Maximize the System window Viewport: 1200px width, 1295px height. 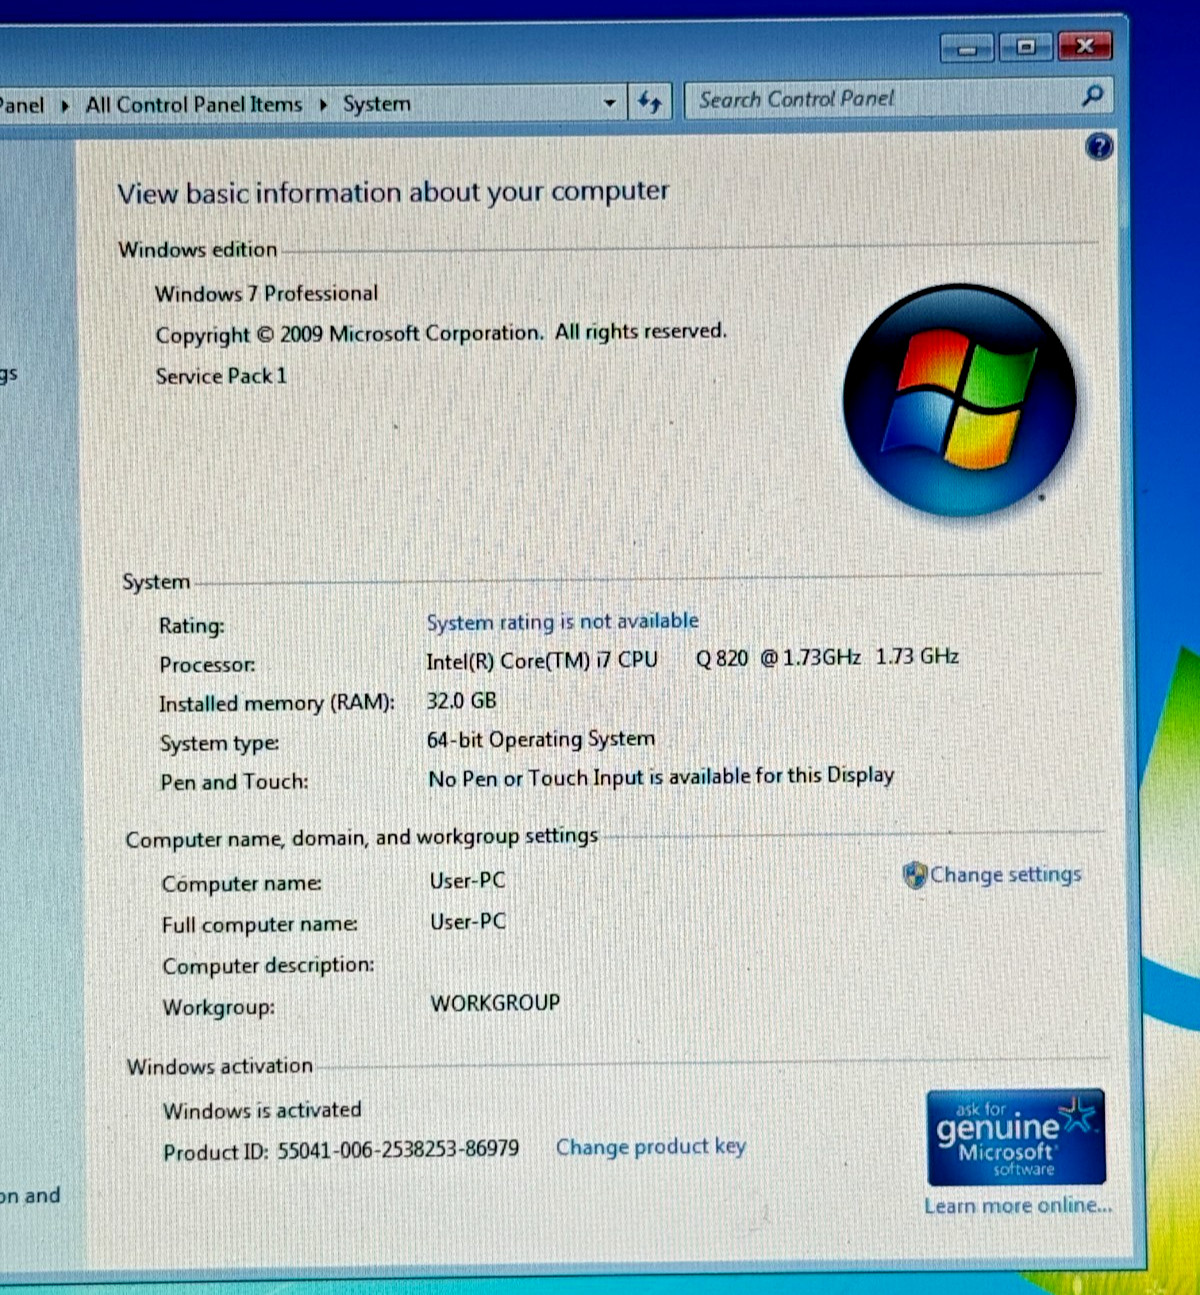click(1025, 47)
